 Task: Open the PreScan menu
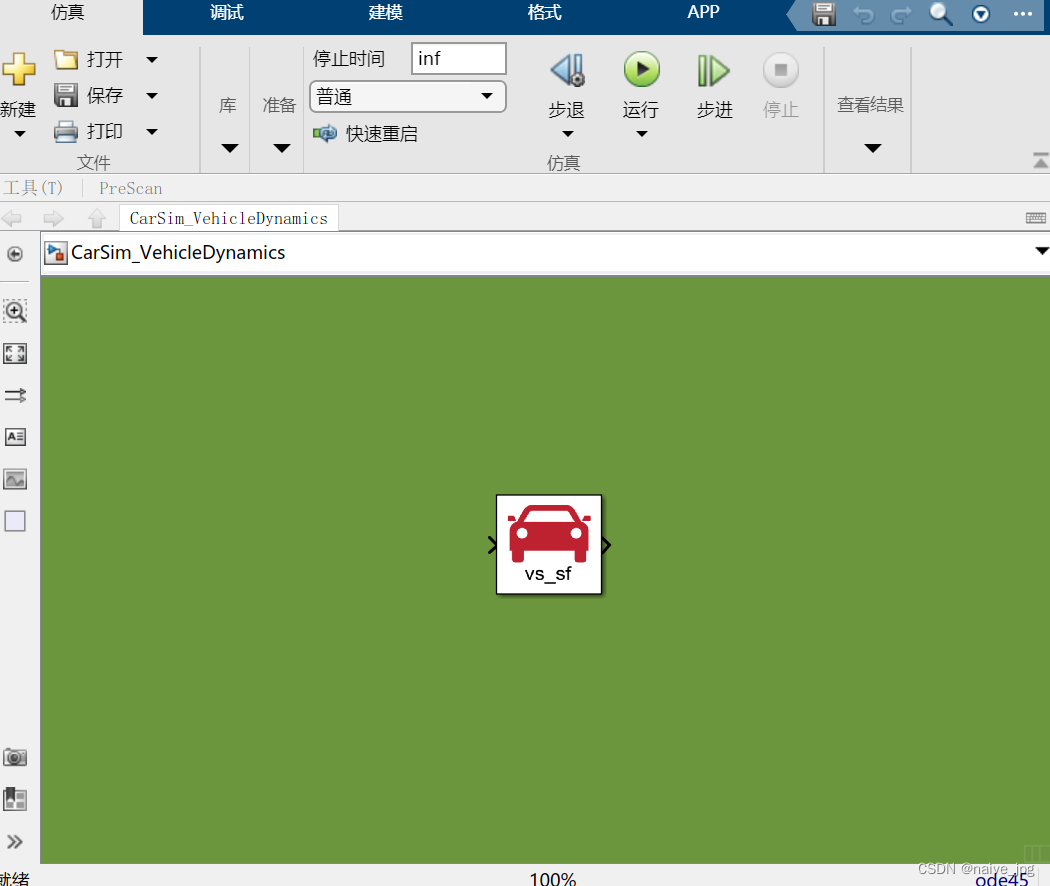click(x=131, y=188)
